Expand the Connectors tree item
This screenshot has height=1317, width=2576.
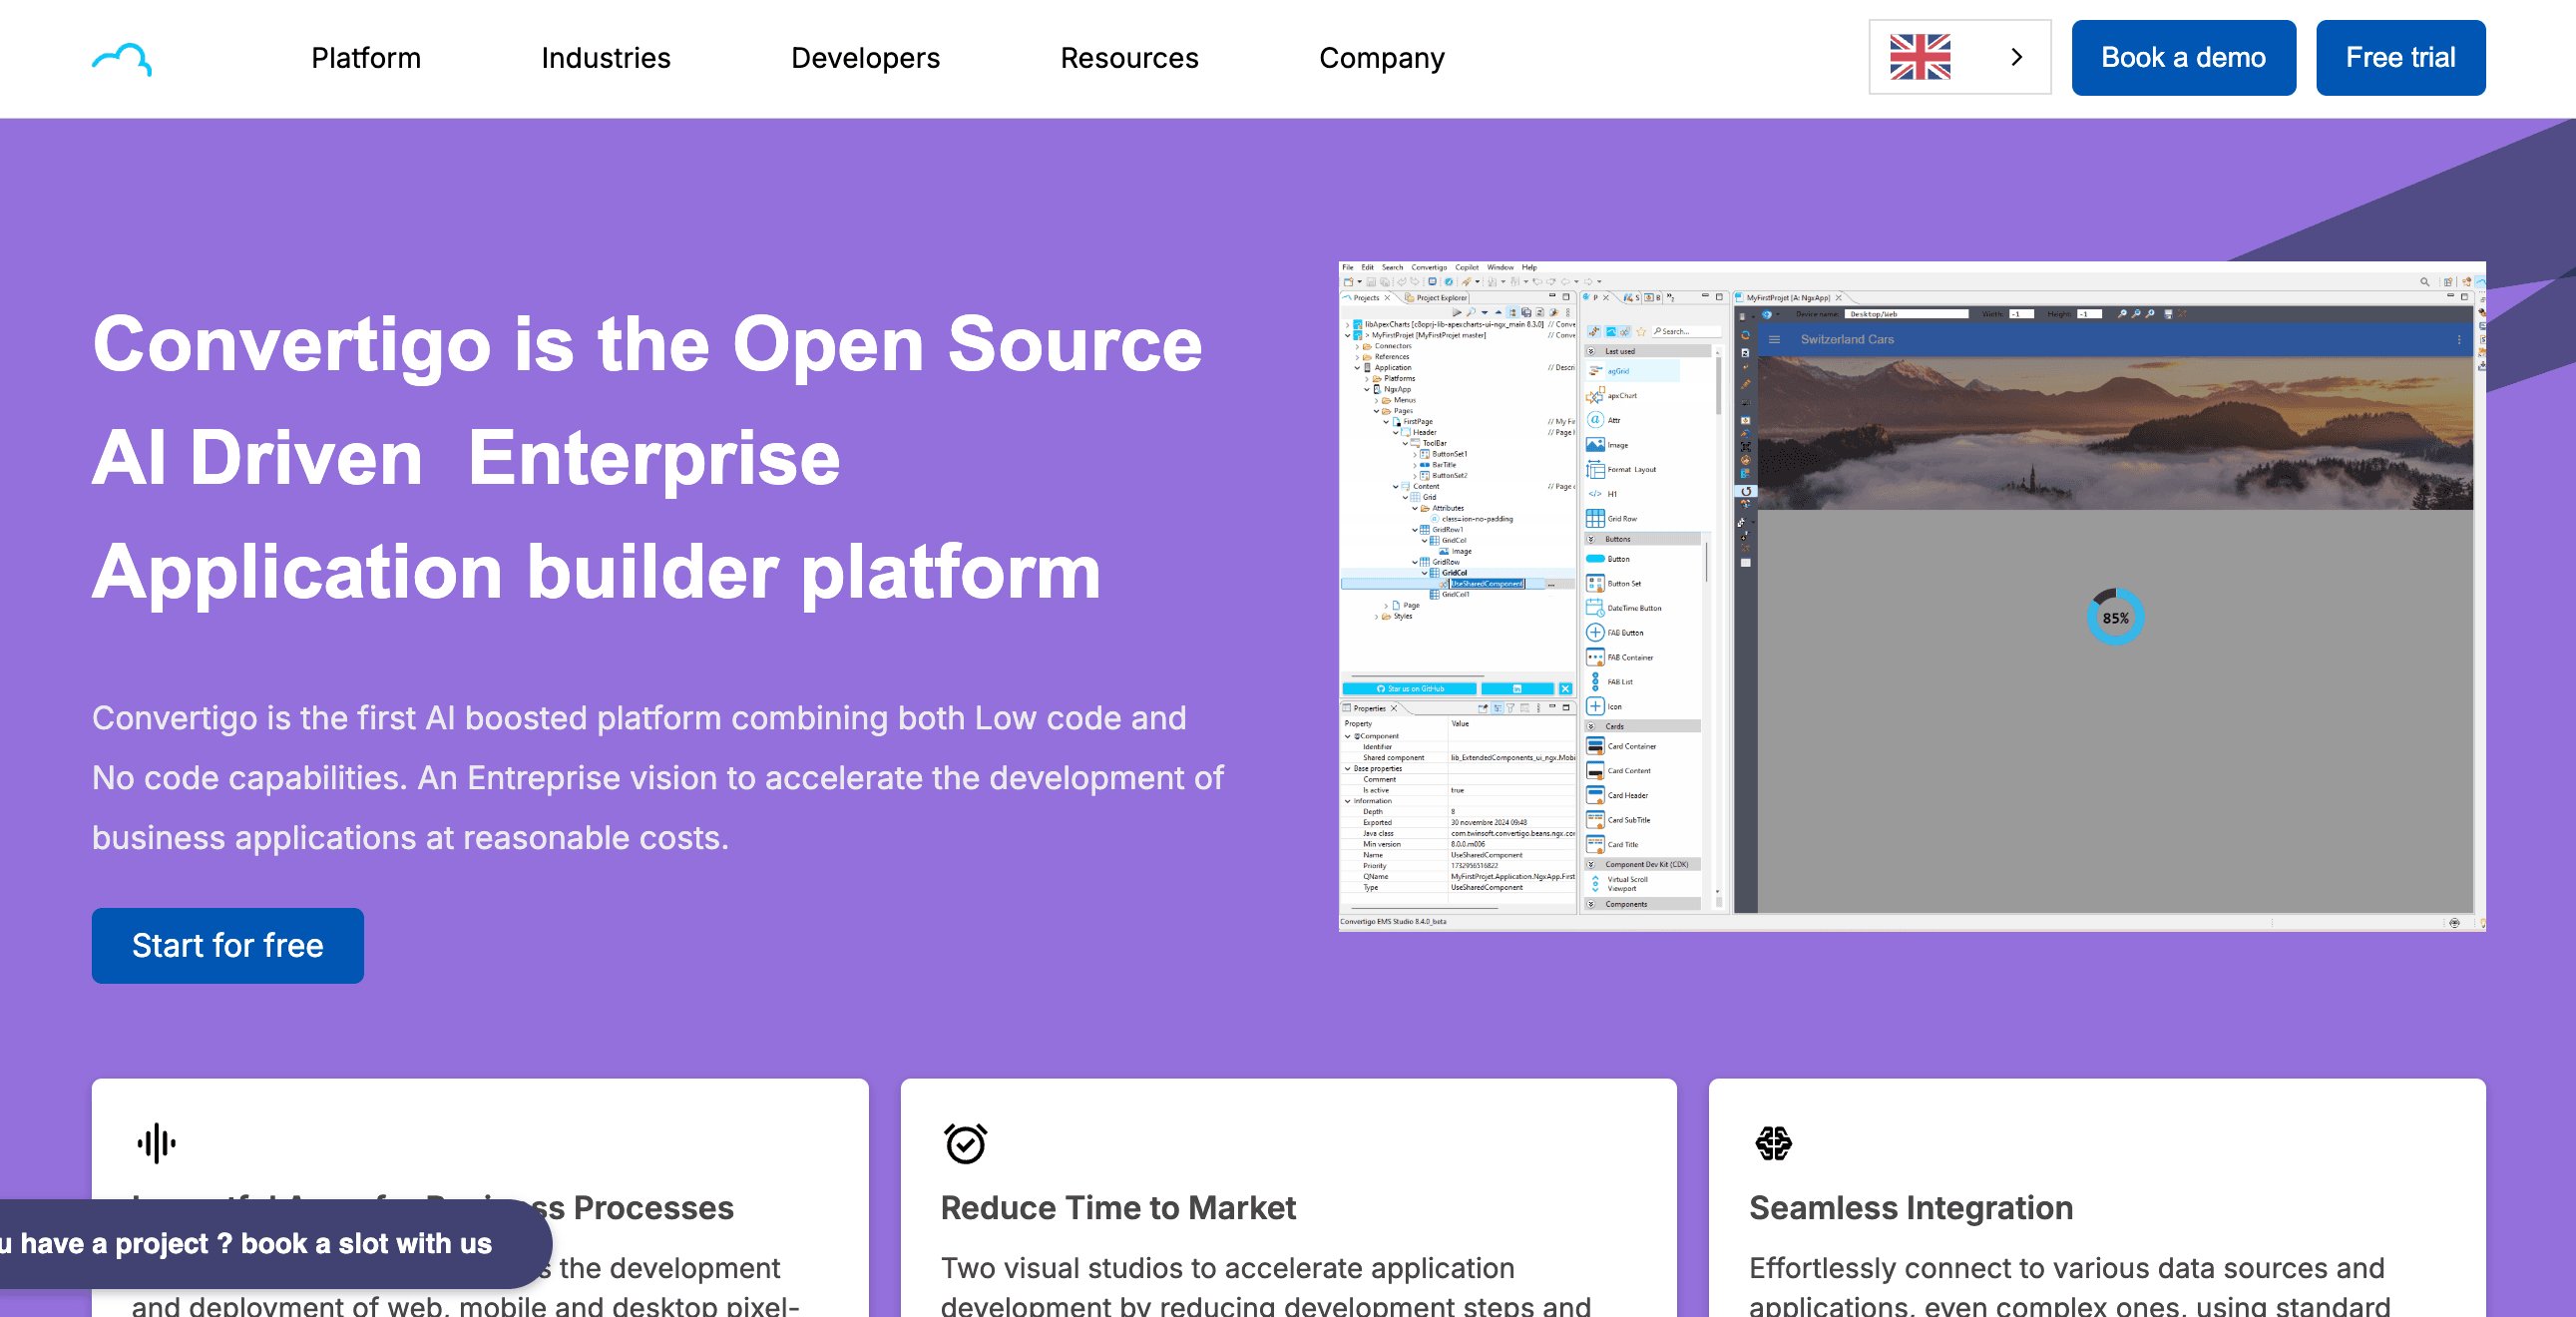[x=1356, y=347]
